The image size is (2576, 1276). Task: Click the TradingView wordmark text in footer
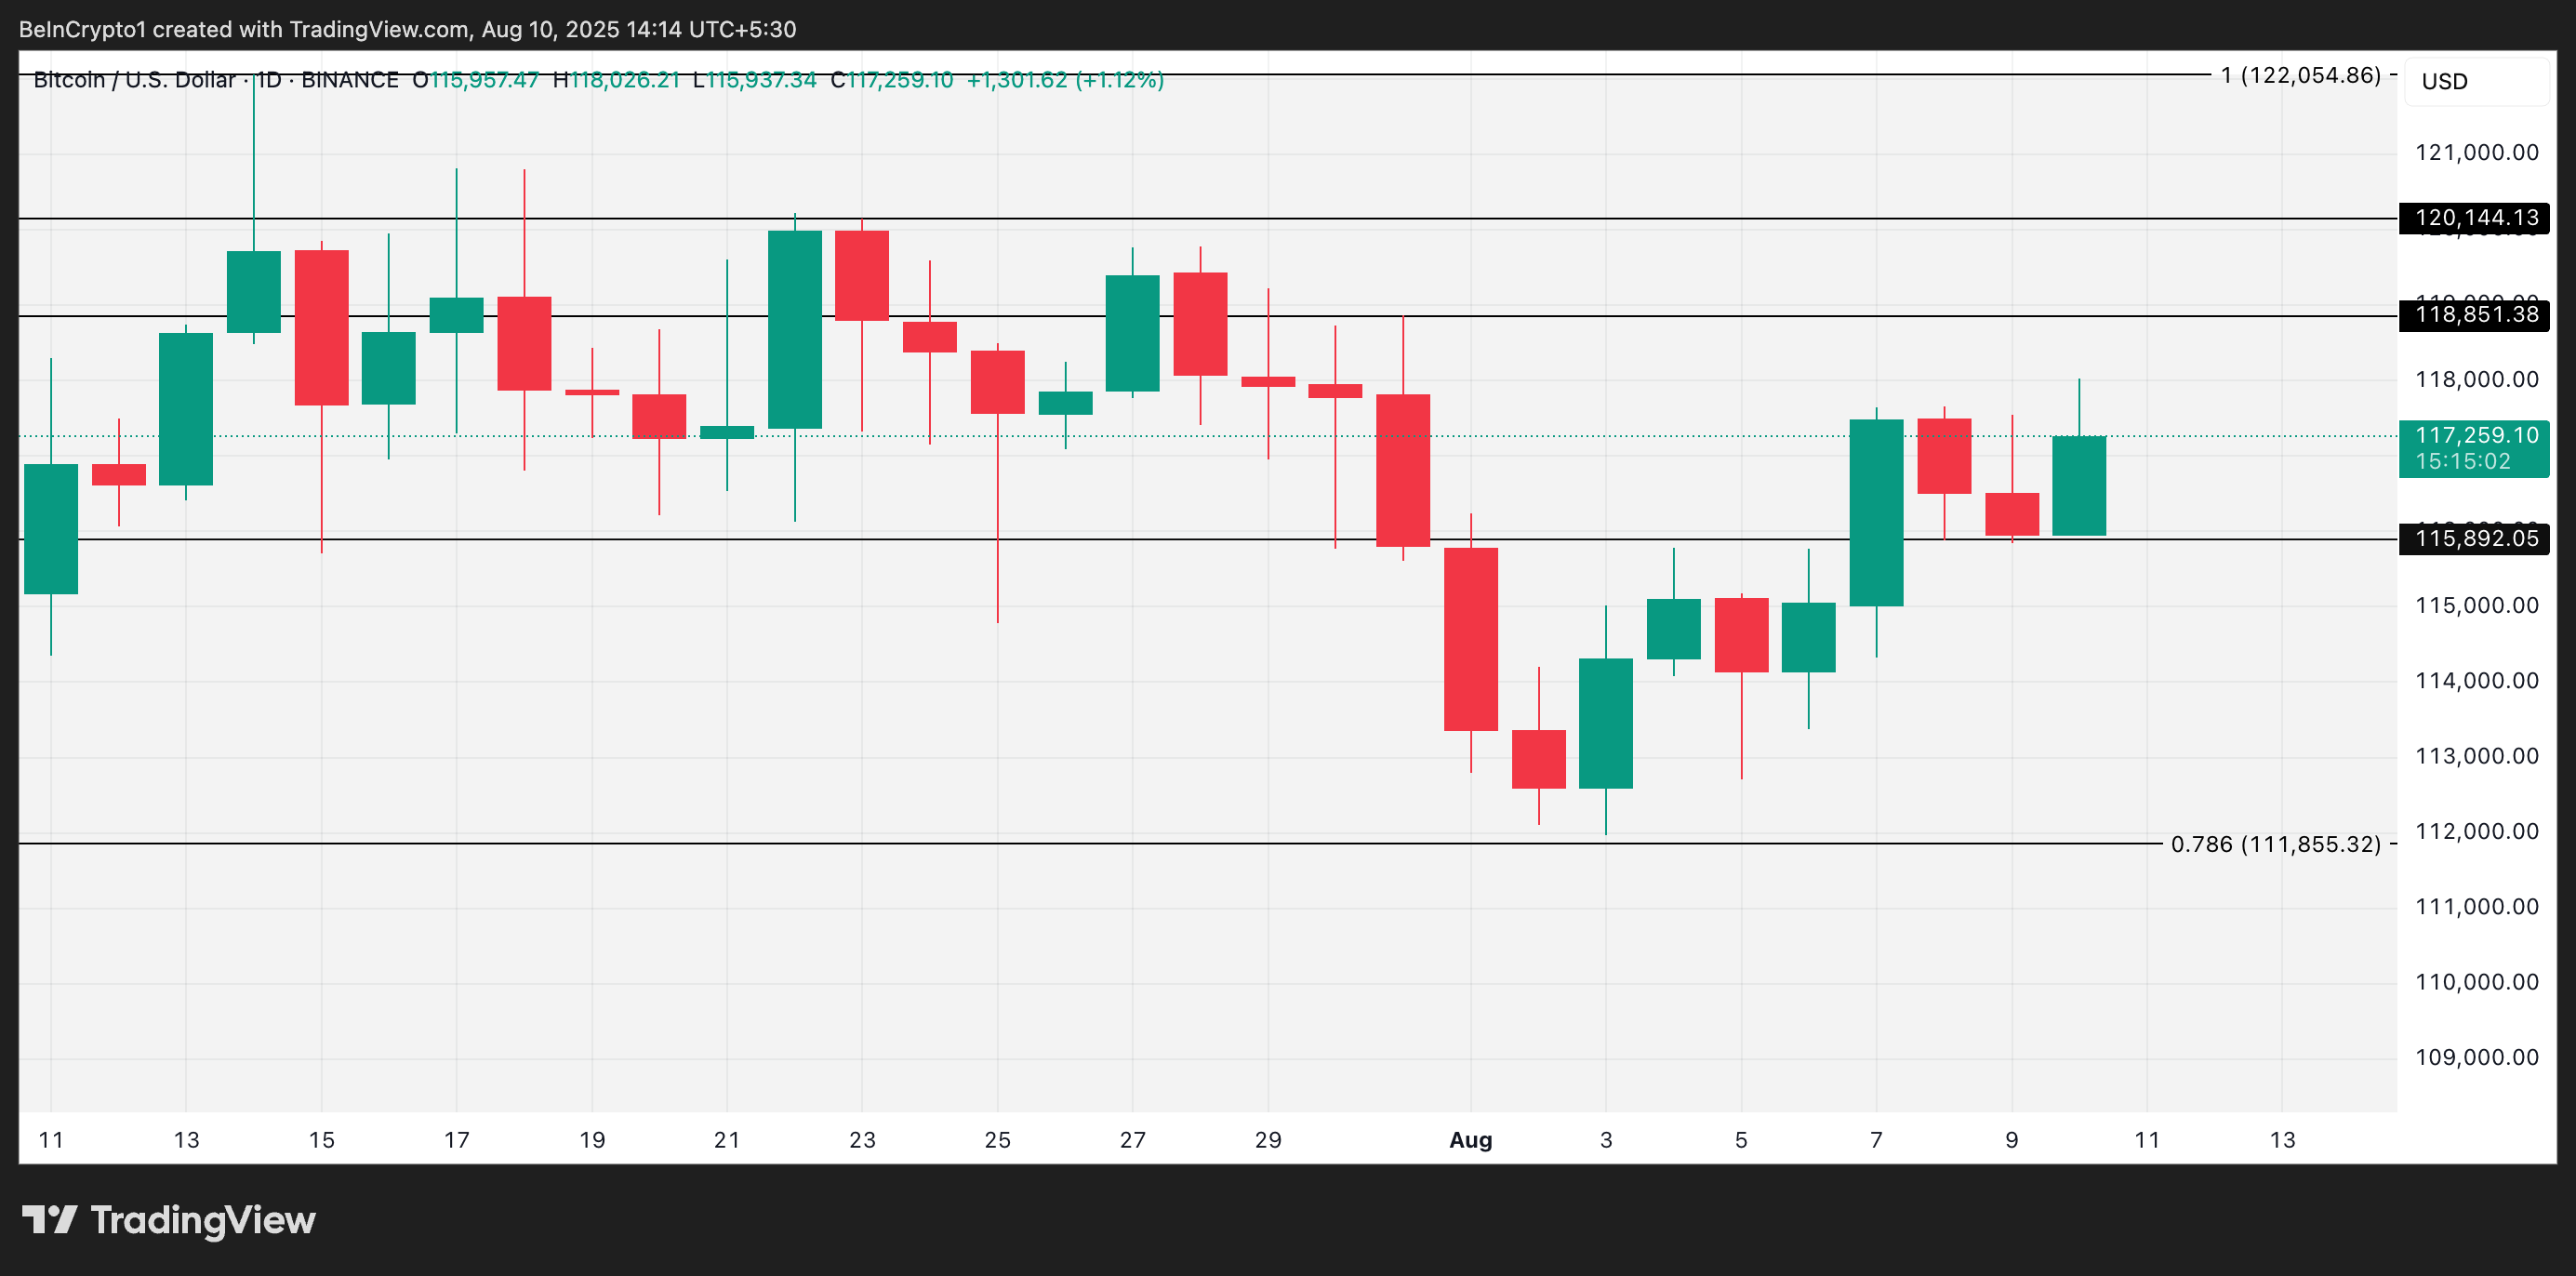pos(203,1220)
